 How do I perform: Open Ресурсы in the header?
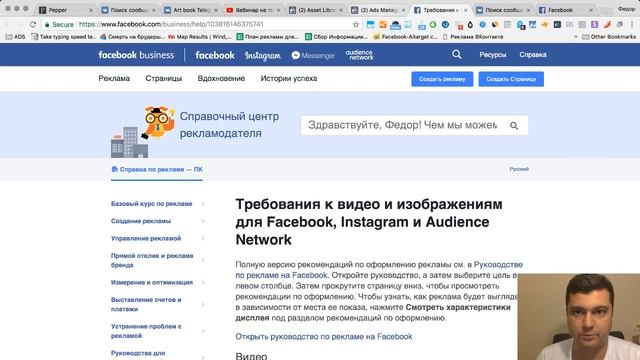(x=493, y=55)
